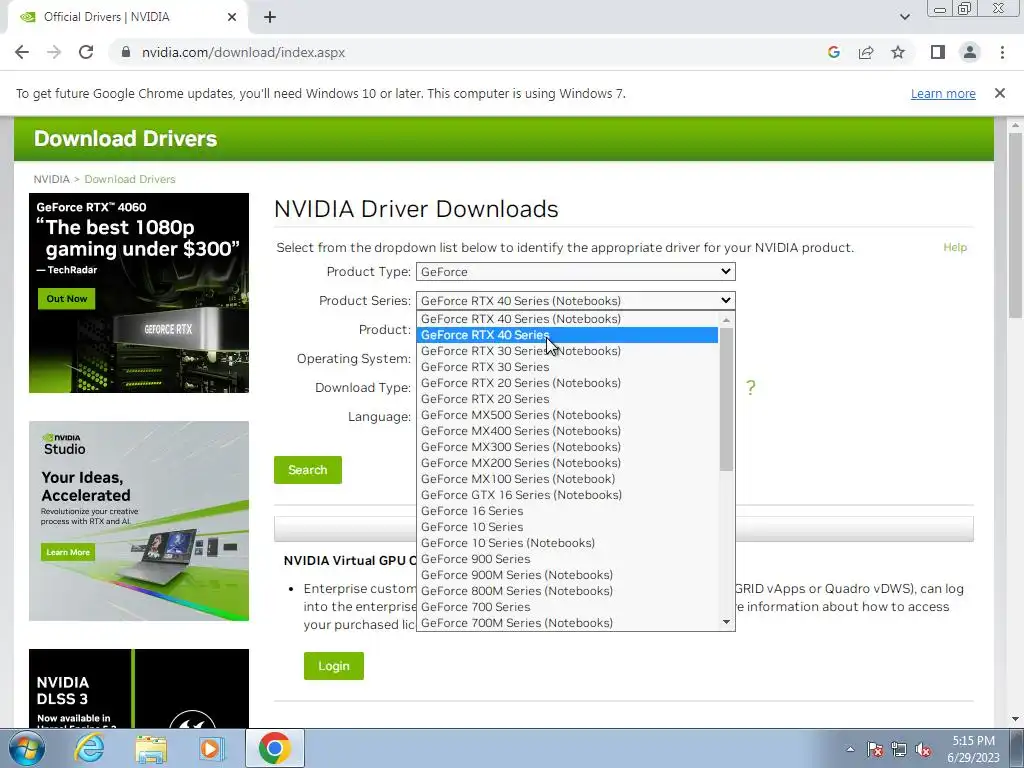This screenshot has height=768, width=1024.
Task: Collapse the Product Series dropdown
Action: [576, 300]
